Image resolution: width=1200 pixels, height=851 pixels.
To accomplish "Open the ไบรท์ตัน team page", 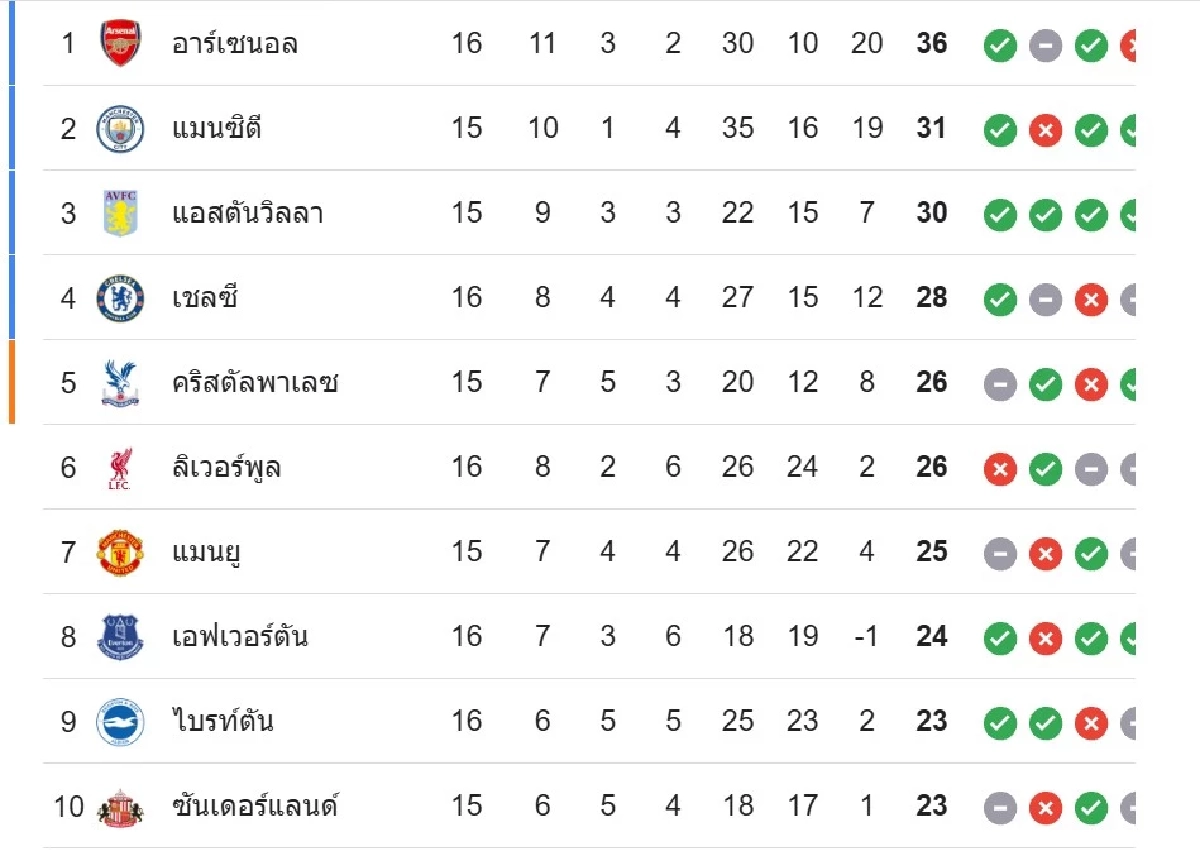I will [x=222, y=722].
